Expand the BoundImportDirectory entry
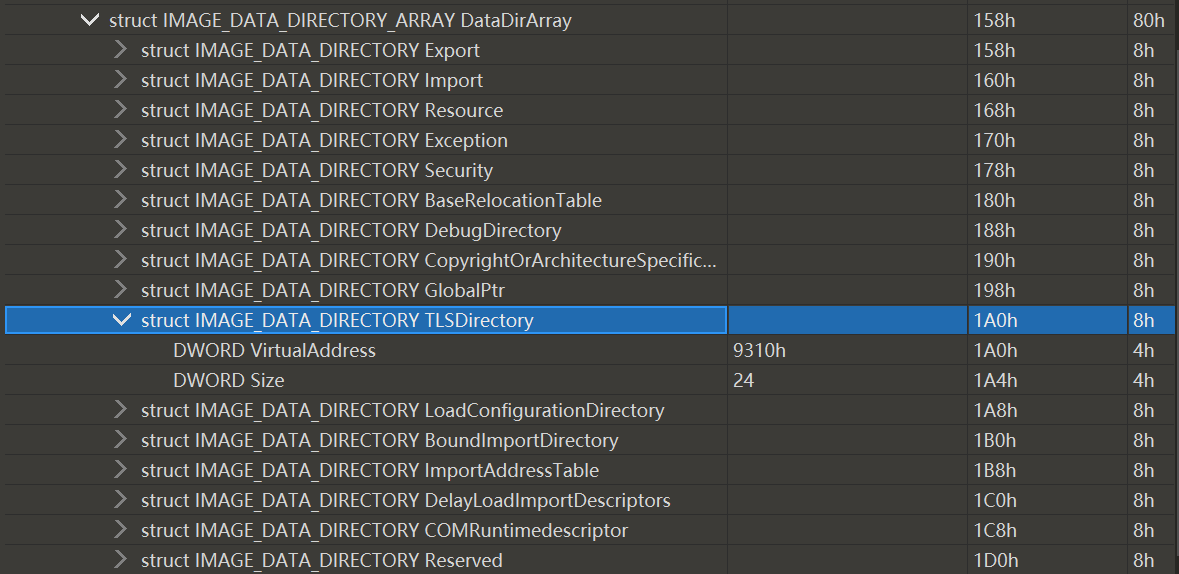This screenshot has width=1179, height=574. pos(120,441)
